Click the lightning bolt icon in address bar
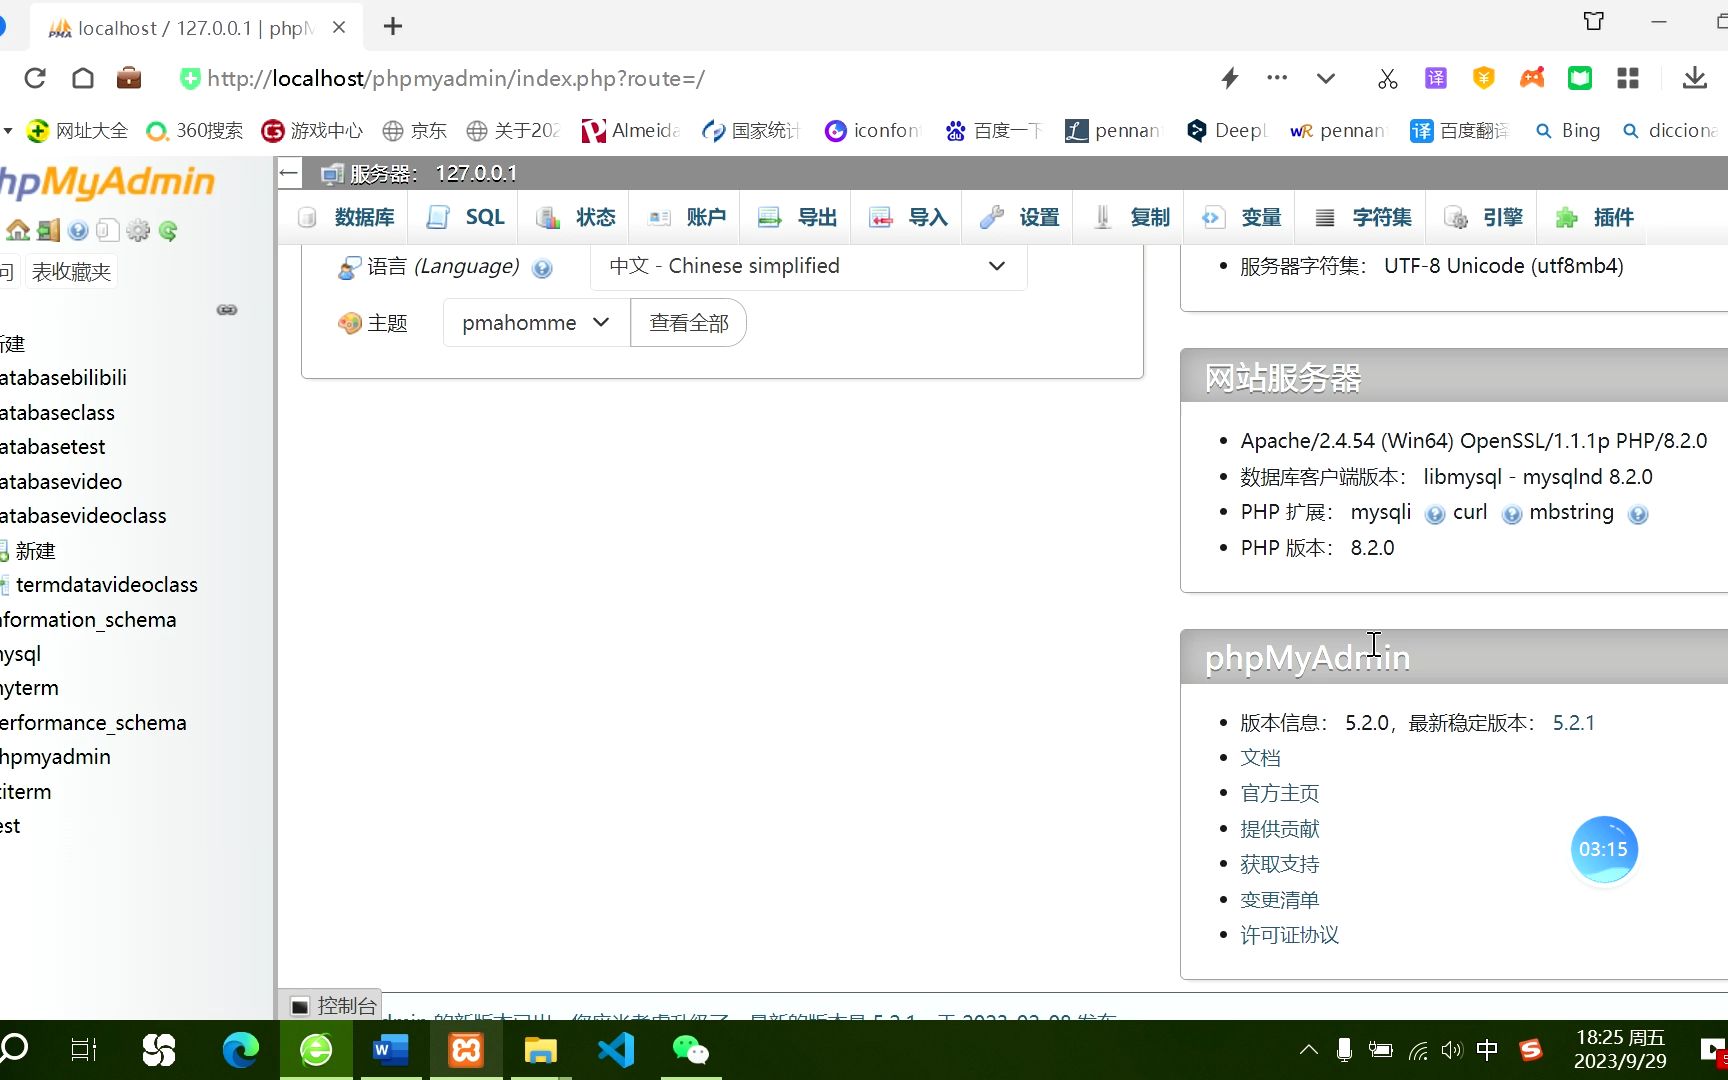 1230,78
